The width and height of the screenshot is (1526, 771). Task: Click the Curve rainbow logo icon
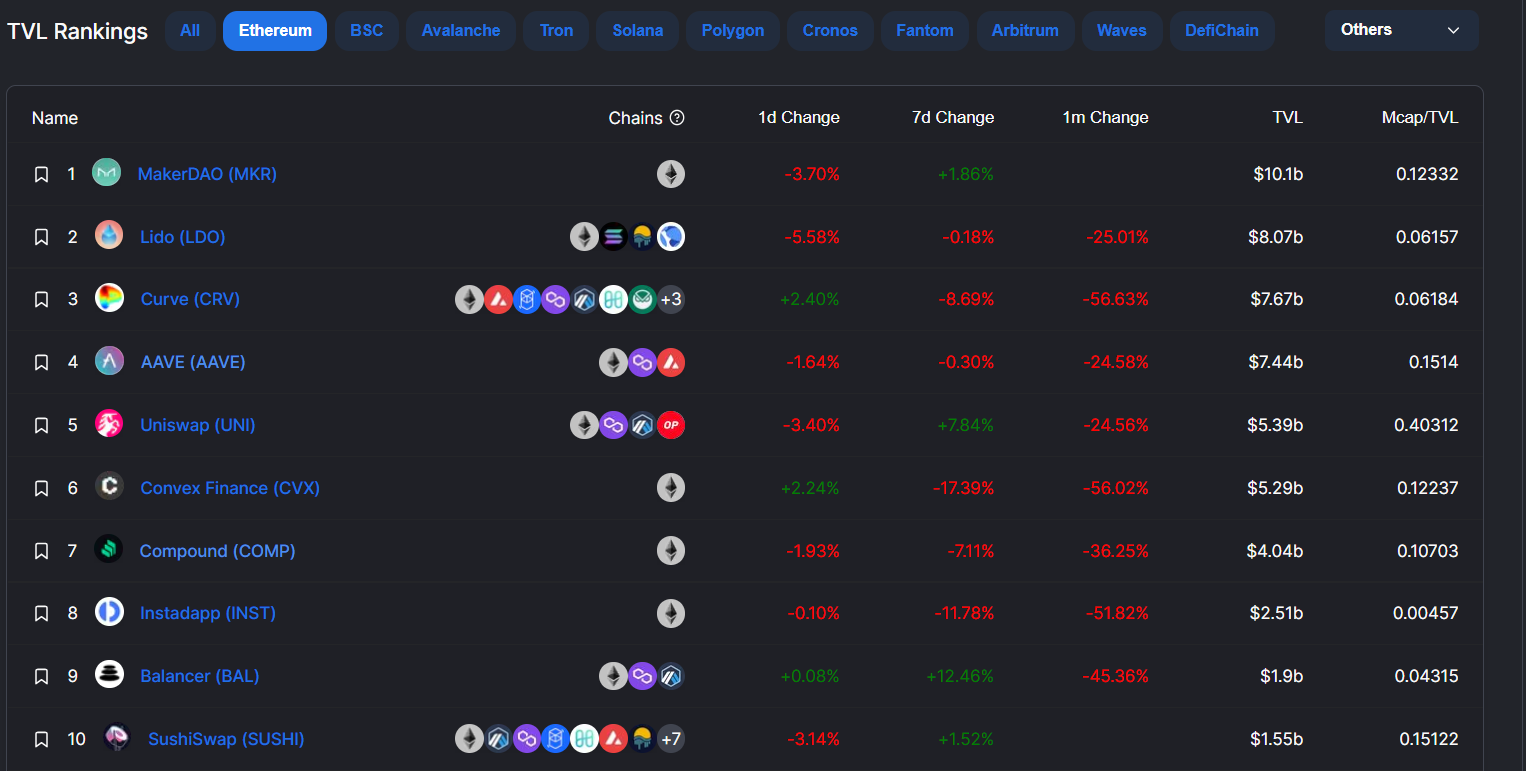pos(109,298)
